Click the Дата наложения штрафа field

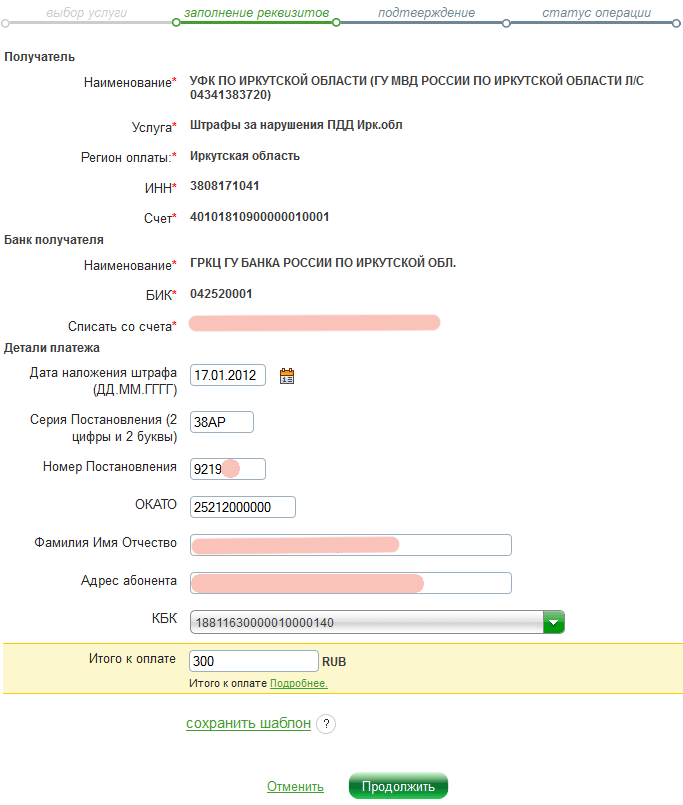click(228, 376)
